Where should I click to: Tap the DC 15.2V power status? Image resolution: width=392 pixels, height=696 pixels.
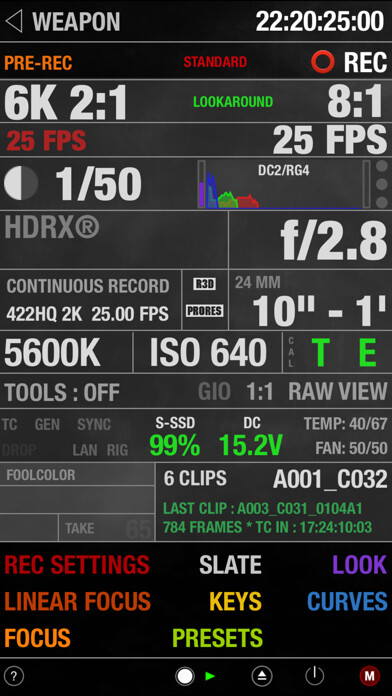(x=251, y=437)
